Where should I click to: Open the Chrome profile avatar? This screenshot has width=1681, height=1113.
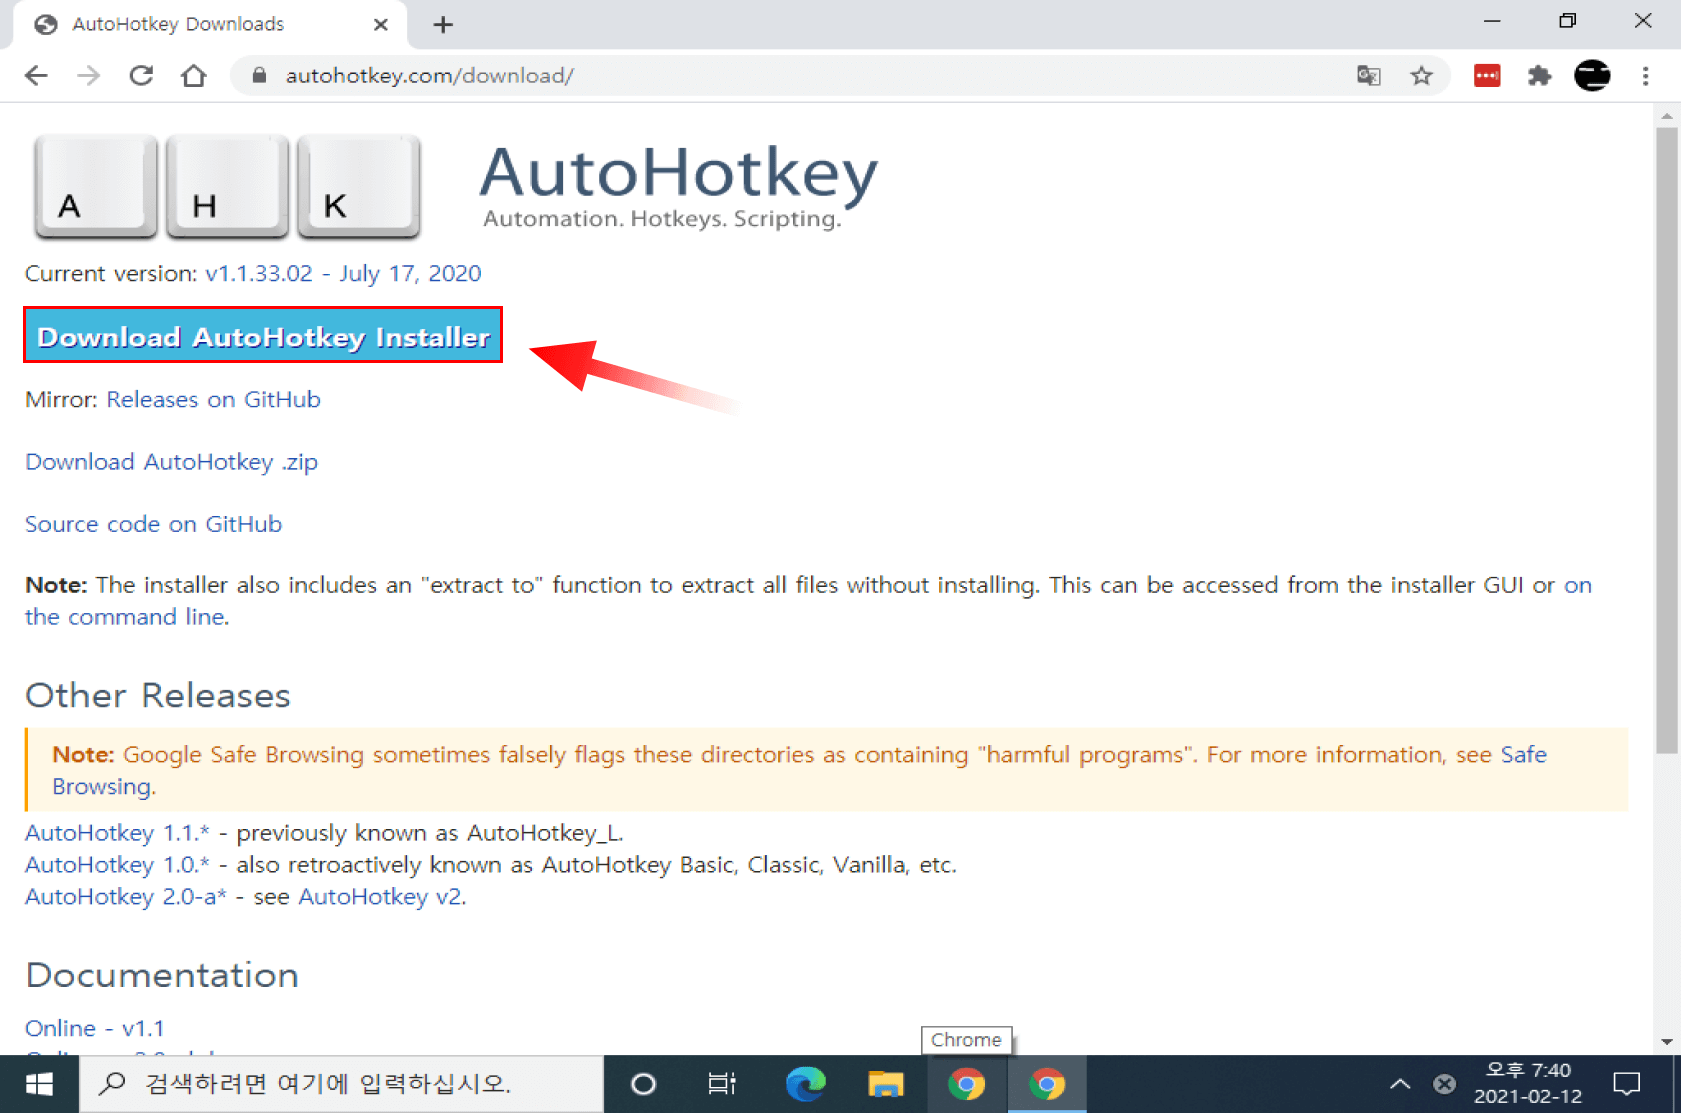1592,76
